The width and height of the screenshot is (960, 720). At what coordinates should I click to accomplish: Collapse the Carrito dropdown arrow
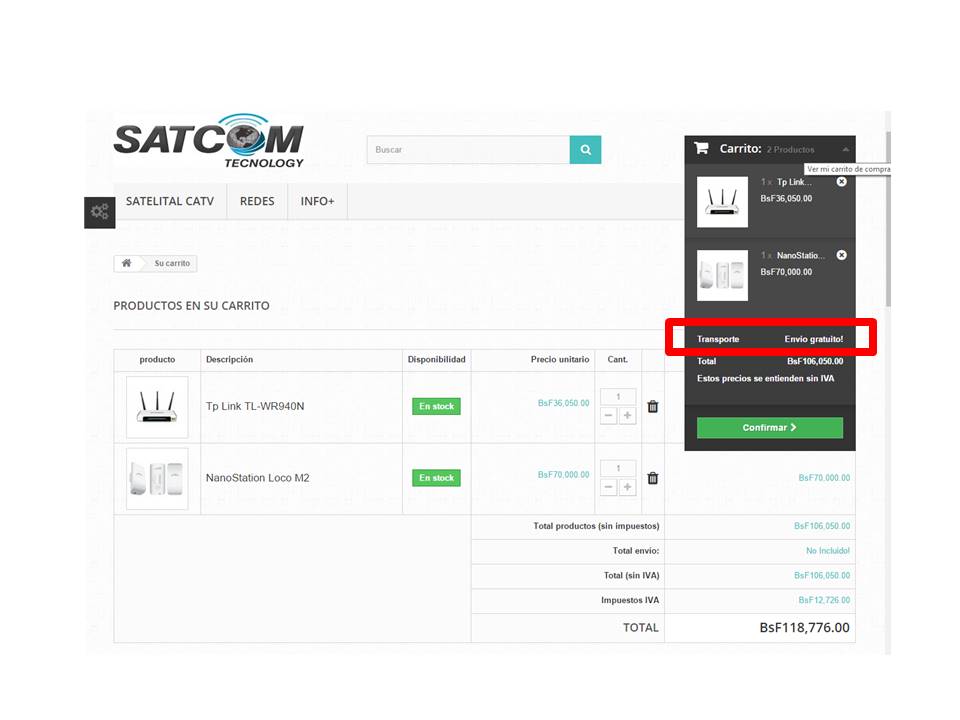tap(846, 149)
